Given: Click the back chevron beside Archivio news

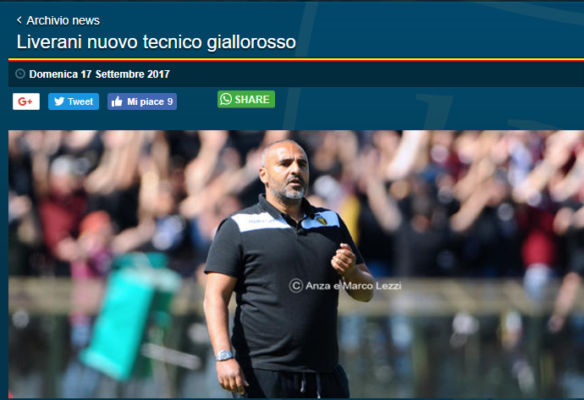Looking at the screenshot, I should point(19,20).
